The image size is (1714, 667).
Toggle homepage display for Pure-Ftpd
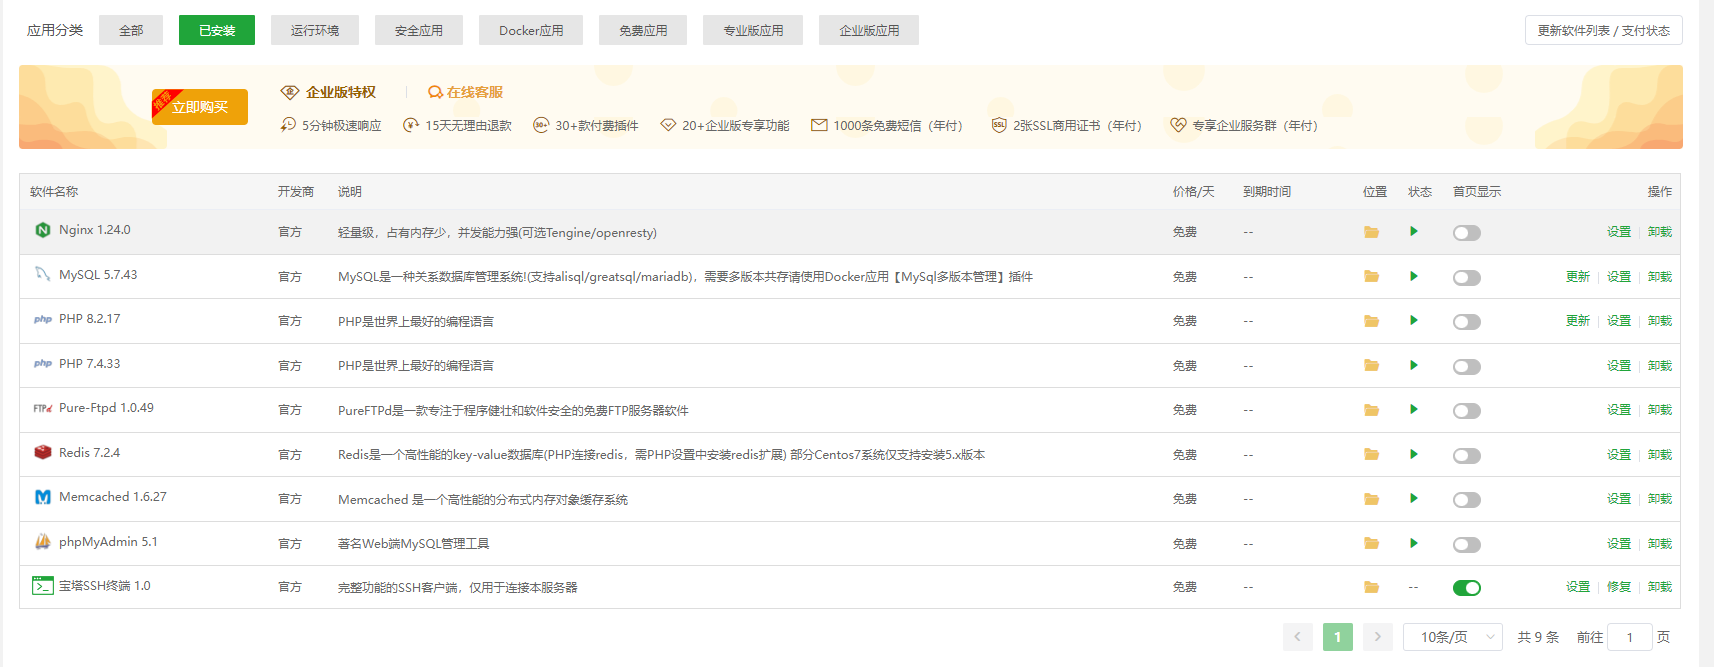1467,411
